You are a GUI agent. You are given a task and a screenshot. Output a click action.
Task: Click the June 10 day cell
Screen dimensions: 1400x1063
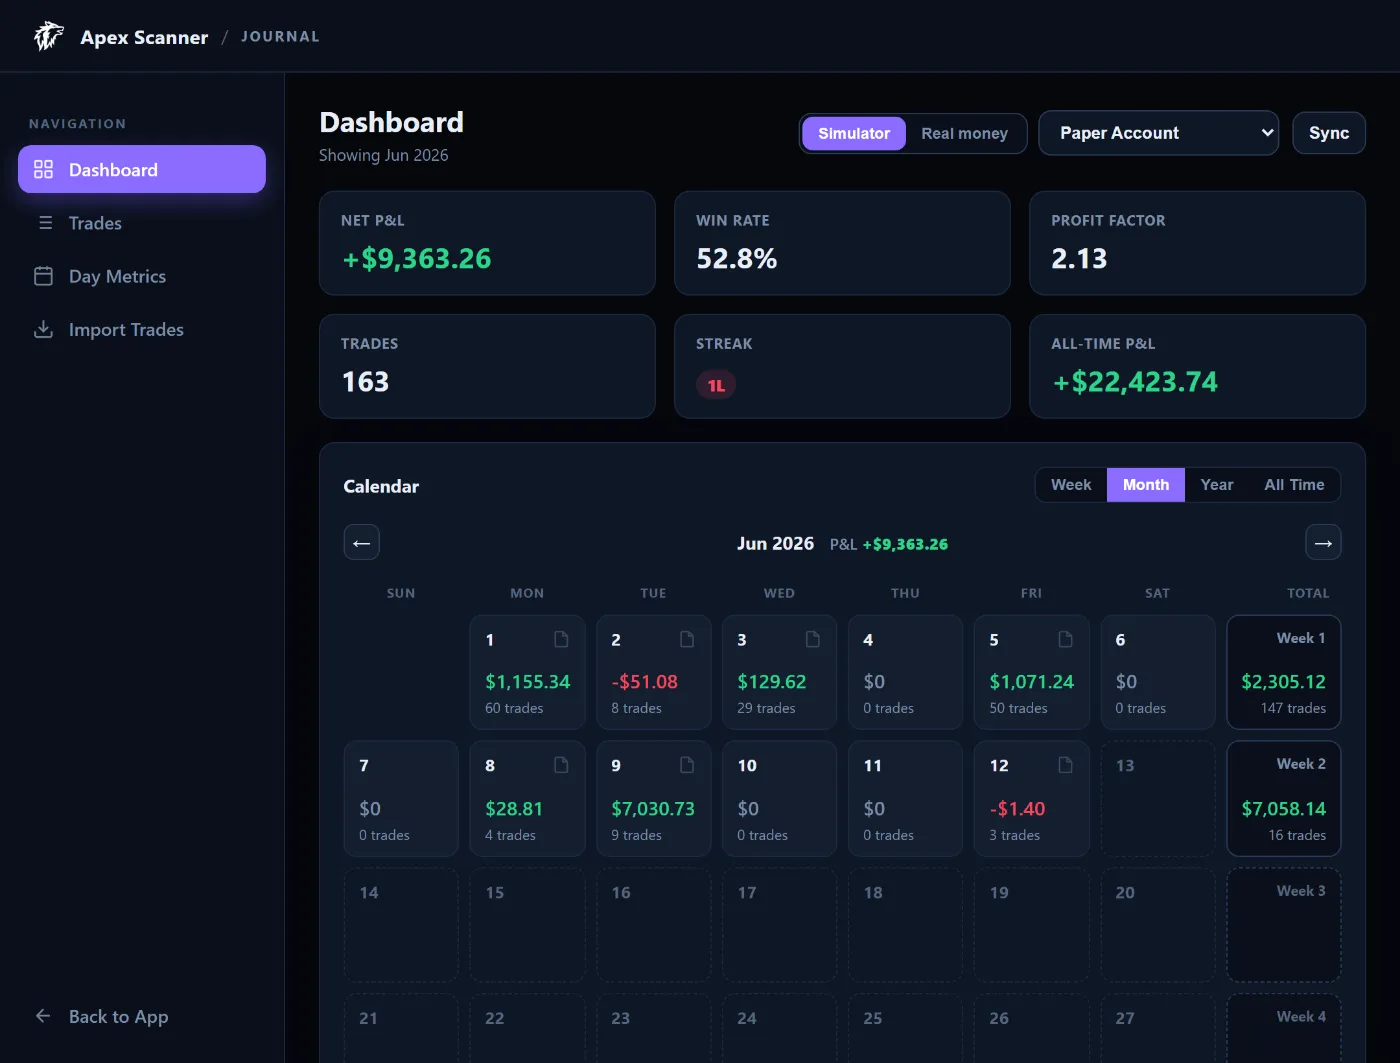[x=779, y=799]
